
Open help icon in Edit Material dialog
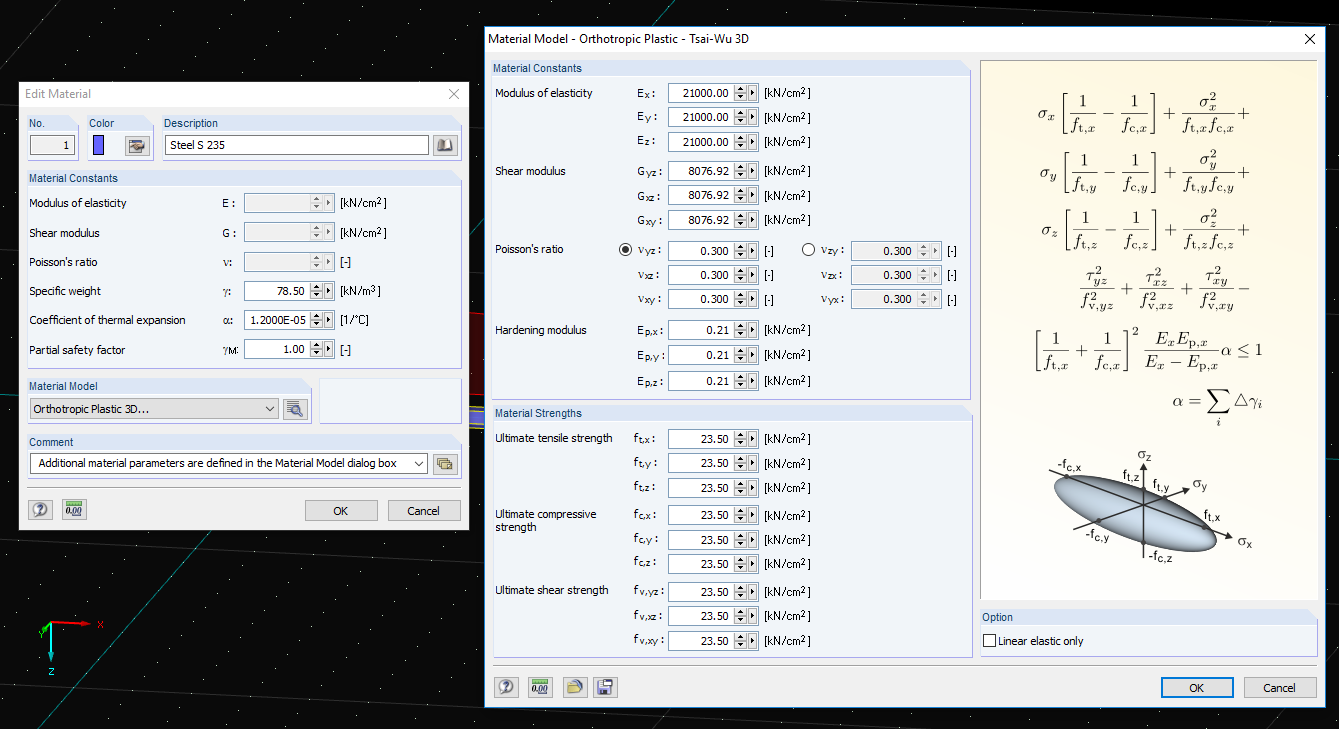[40, 509]
